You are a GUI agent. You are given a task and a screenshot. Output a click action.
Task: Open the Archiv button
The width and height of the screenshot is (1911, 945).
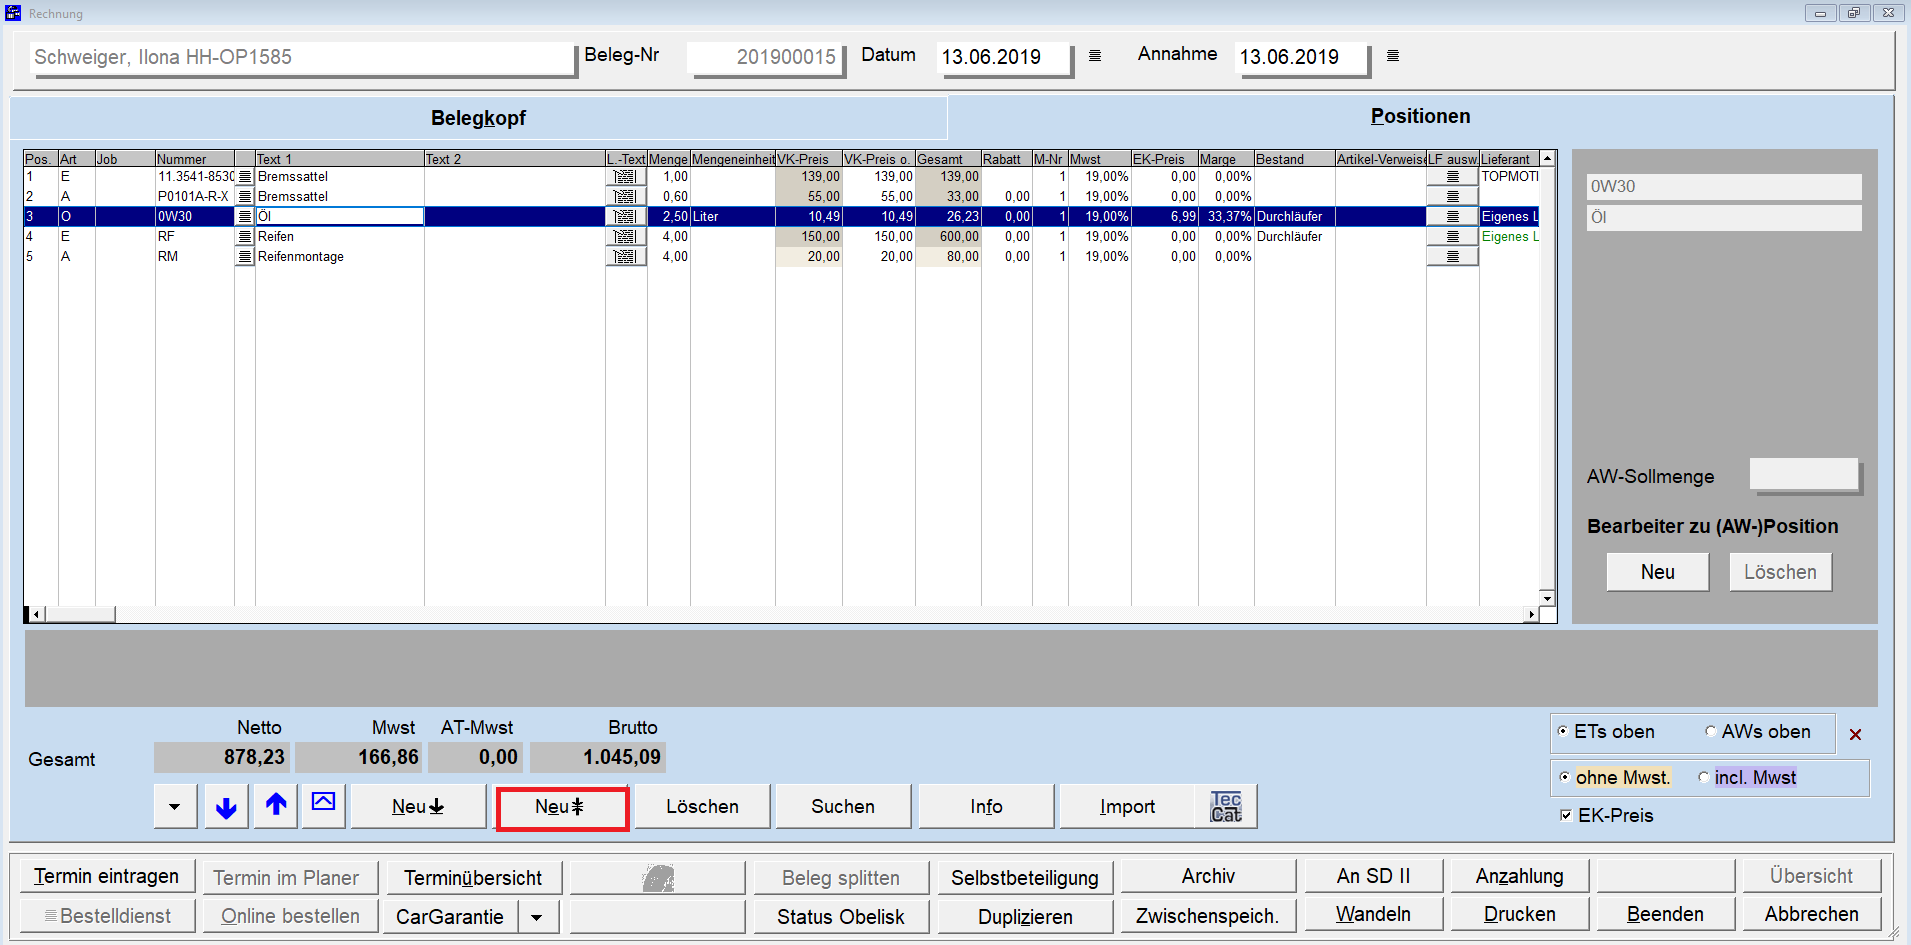tap(1208, 876)
